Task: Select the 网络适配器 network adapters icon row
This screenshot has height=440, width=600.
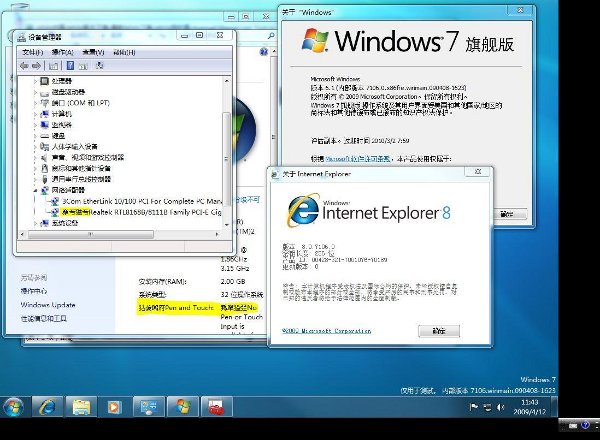Action: (x=62, y=190)
